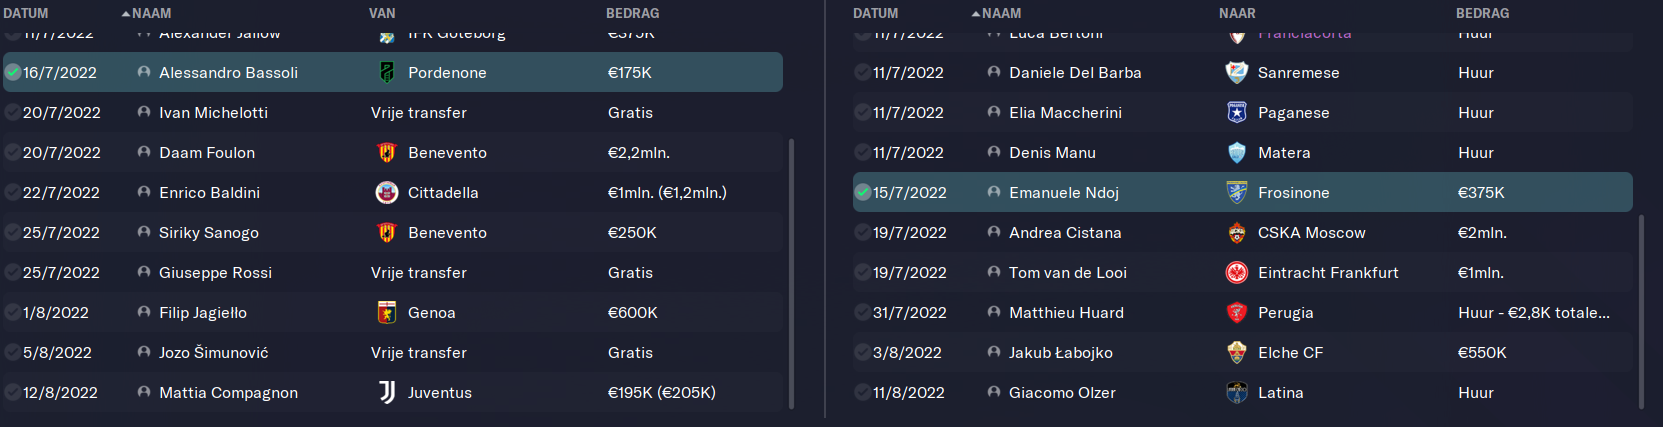Sort outgoing transfers by NAAM column arrow
This screenshot has height=427, width=1663.
click(x=976, y=13)
